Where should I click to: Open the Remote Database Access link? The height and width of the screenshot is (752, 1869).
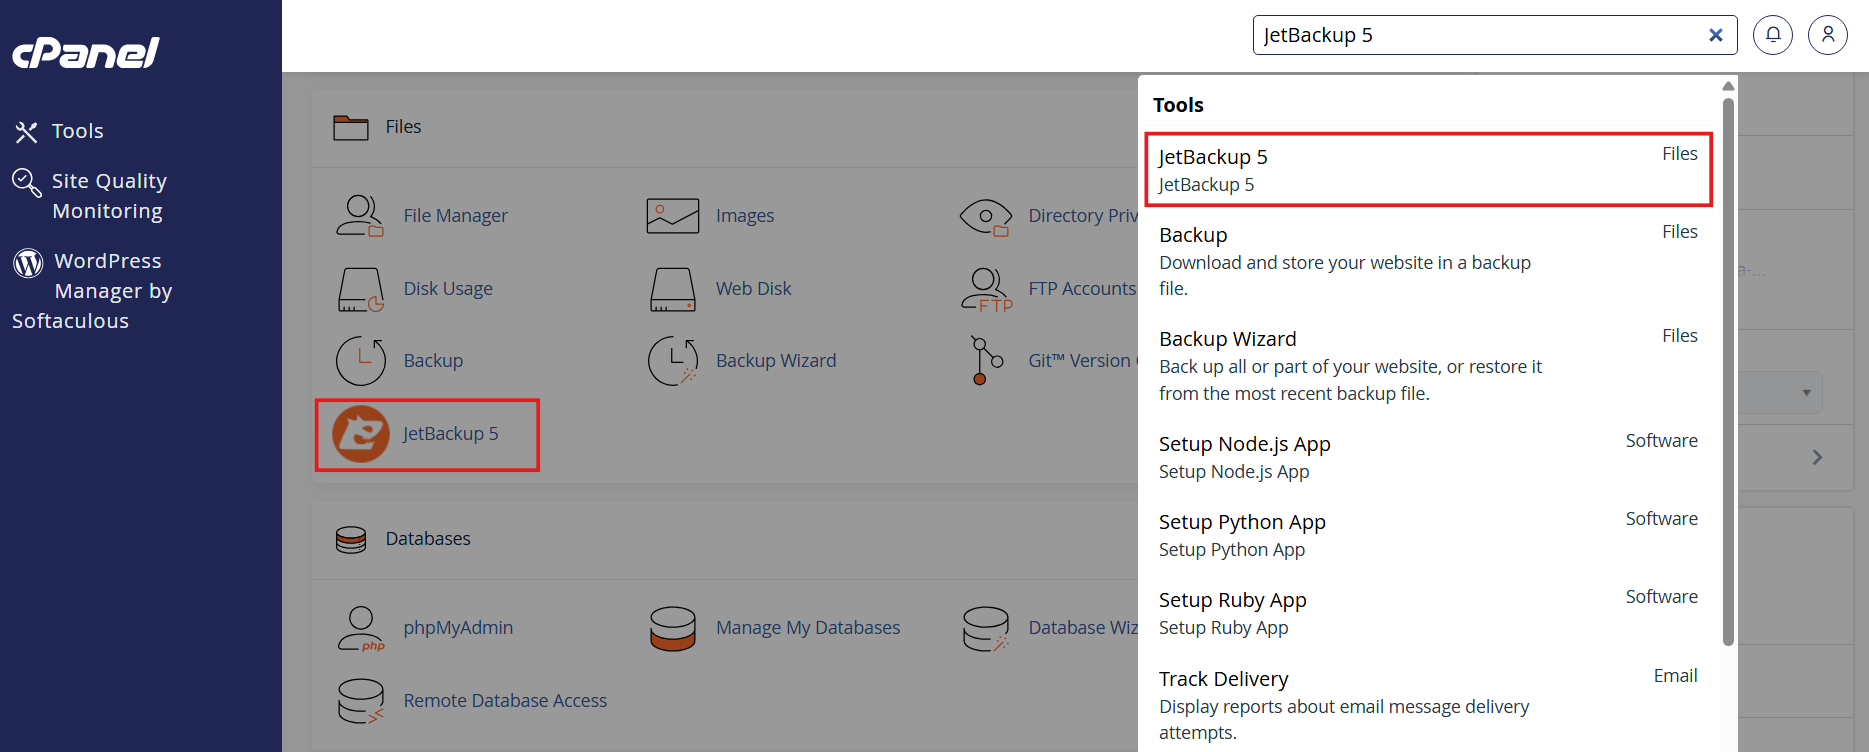505,701
